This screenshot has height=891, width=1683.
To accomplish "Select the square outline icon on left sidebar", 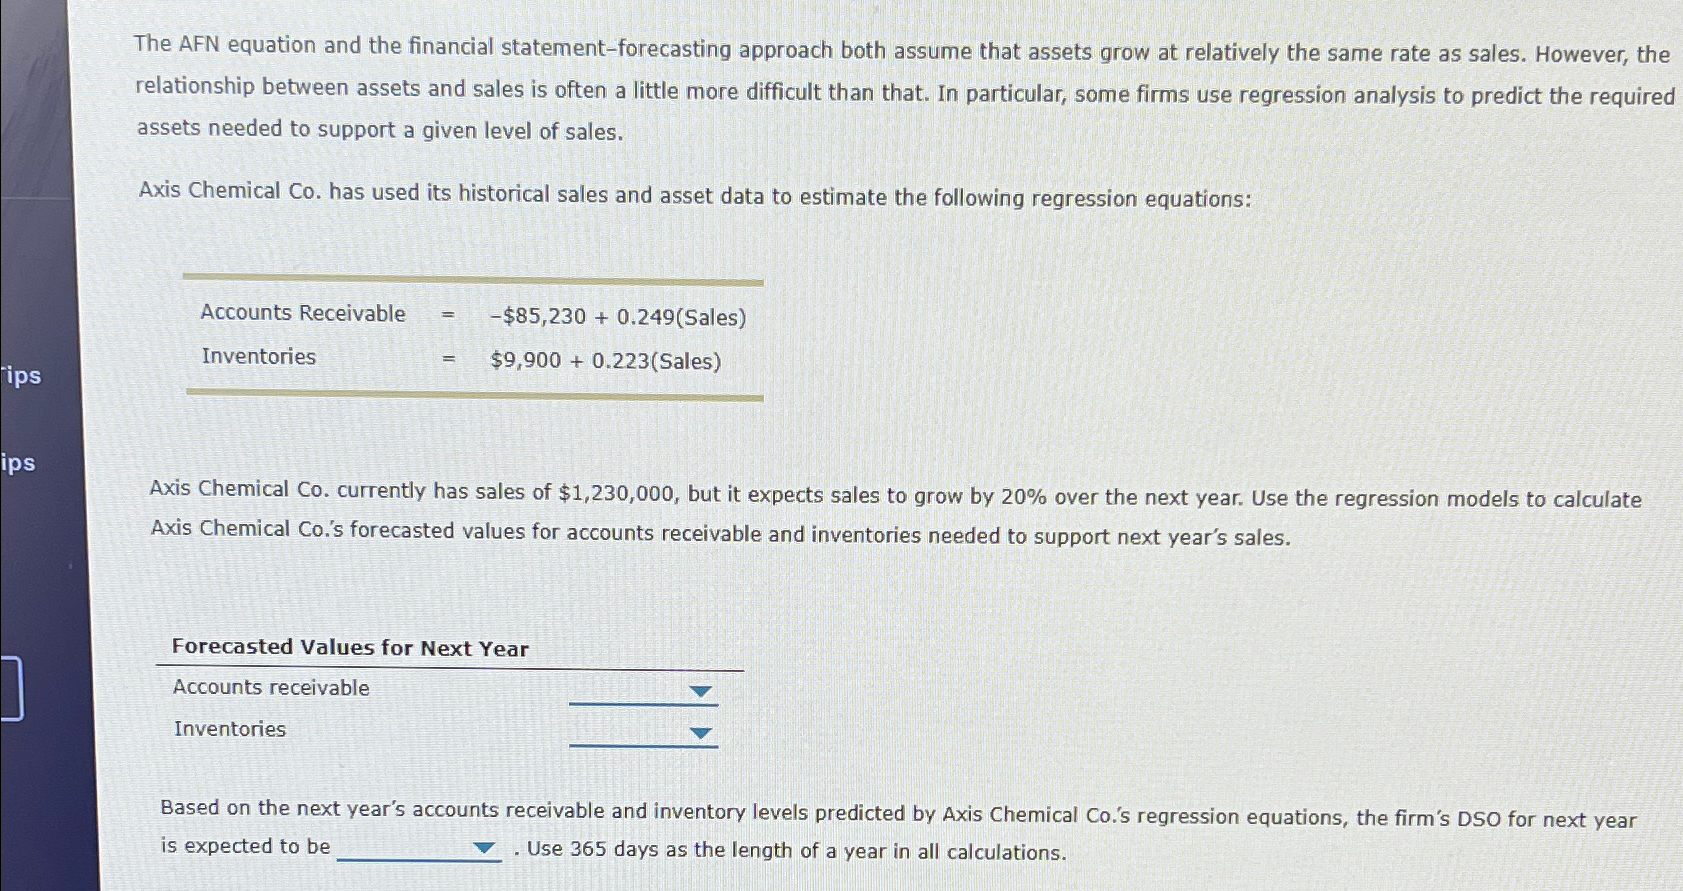I will 11,689.
